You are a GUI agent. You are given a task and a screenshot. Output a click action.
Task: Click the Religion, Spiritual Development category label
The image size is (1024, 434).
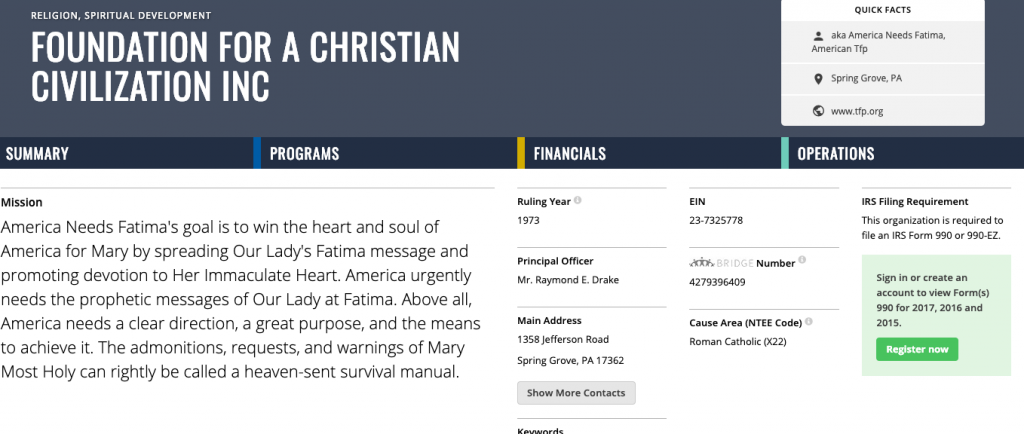click(x=121, y=16)
